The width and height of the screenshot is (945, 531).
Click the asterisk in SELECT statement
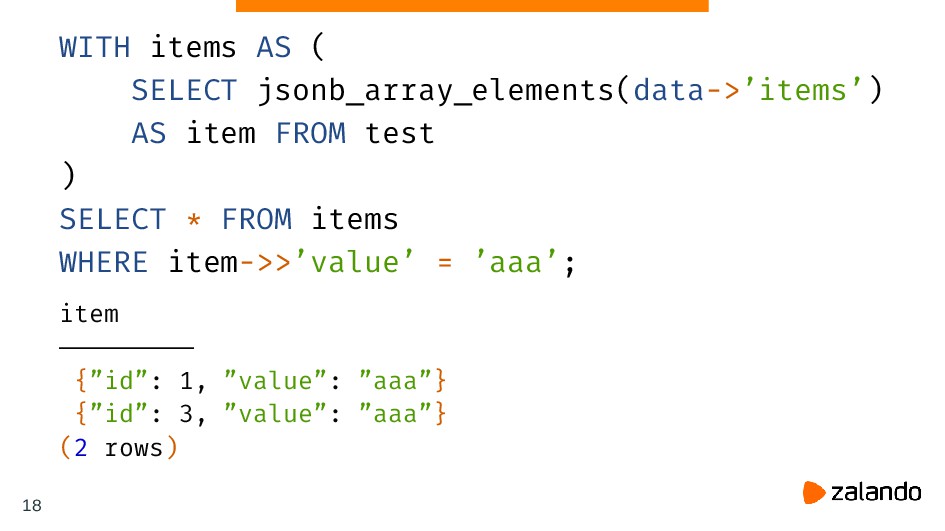(x=193, y=219)
